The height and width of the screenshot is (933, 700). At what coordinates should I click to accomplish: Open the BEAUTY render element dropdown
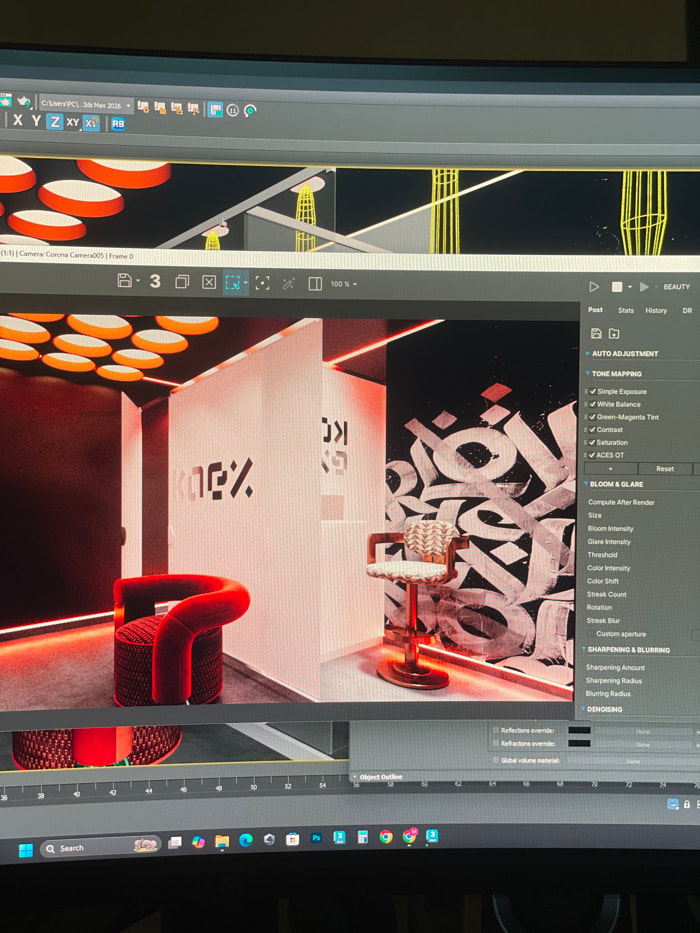[x=677, y=287]
